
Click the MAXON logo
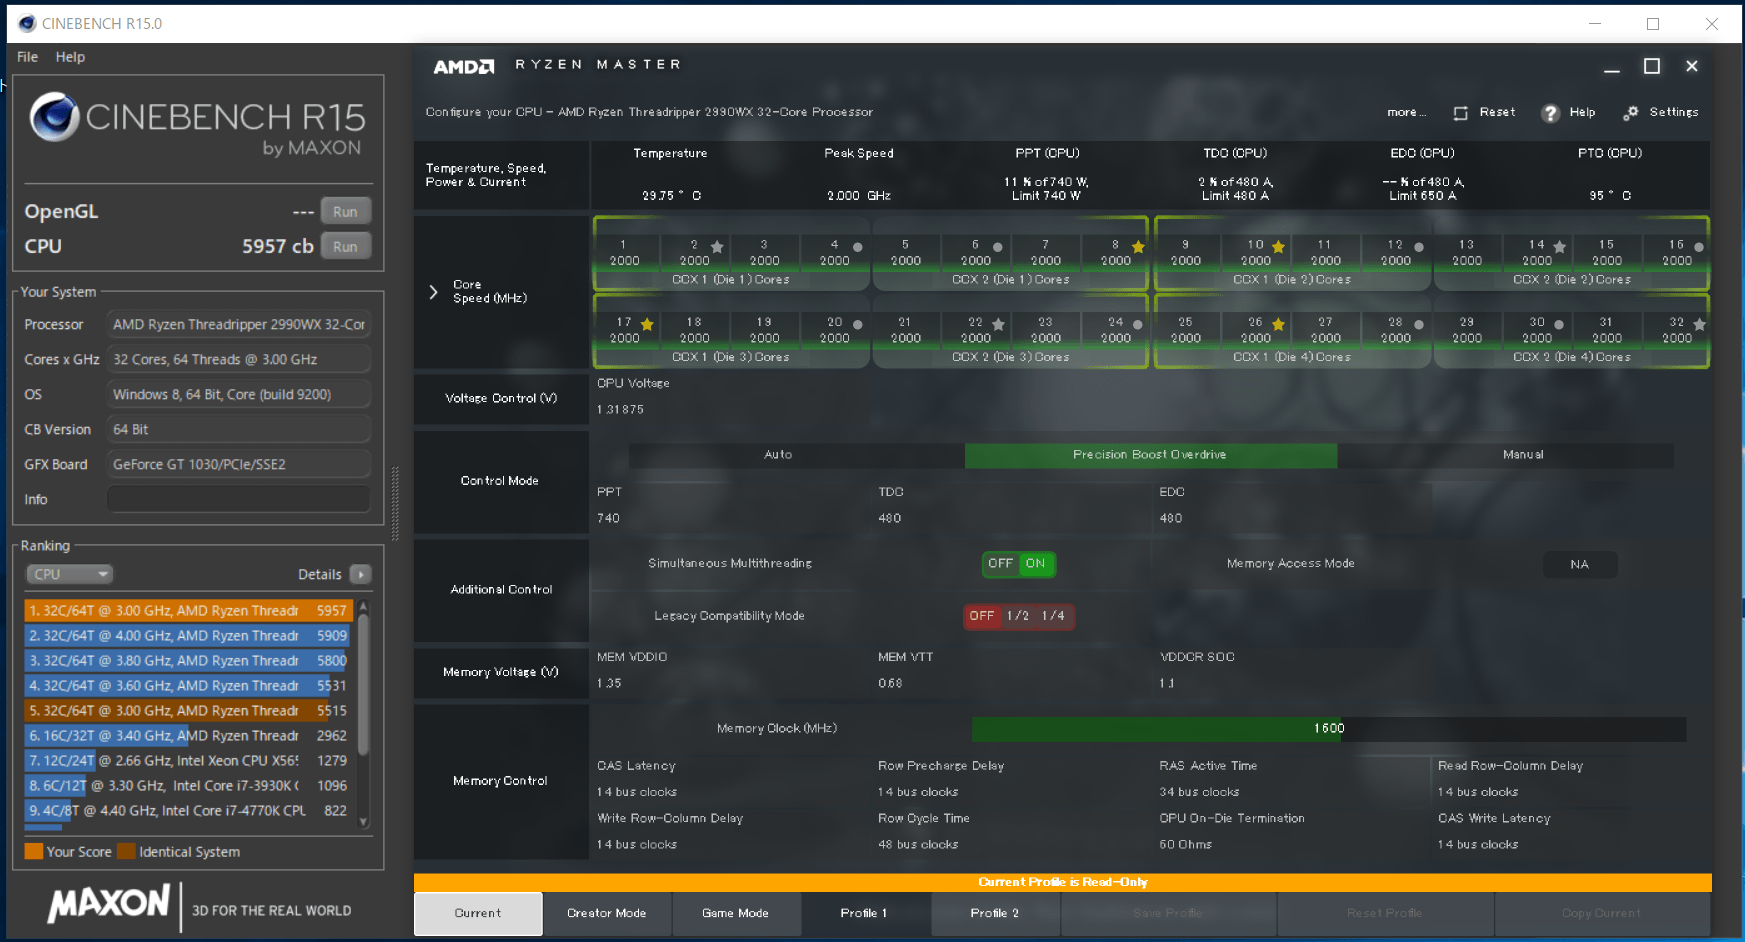pyautogui.click(x=109, y=904)
